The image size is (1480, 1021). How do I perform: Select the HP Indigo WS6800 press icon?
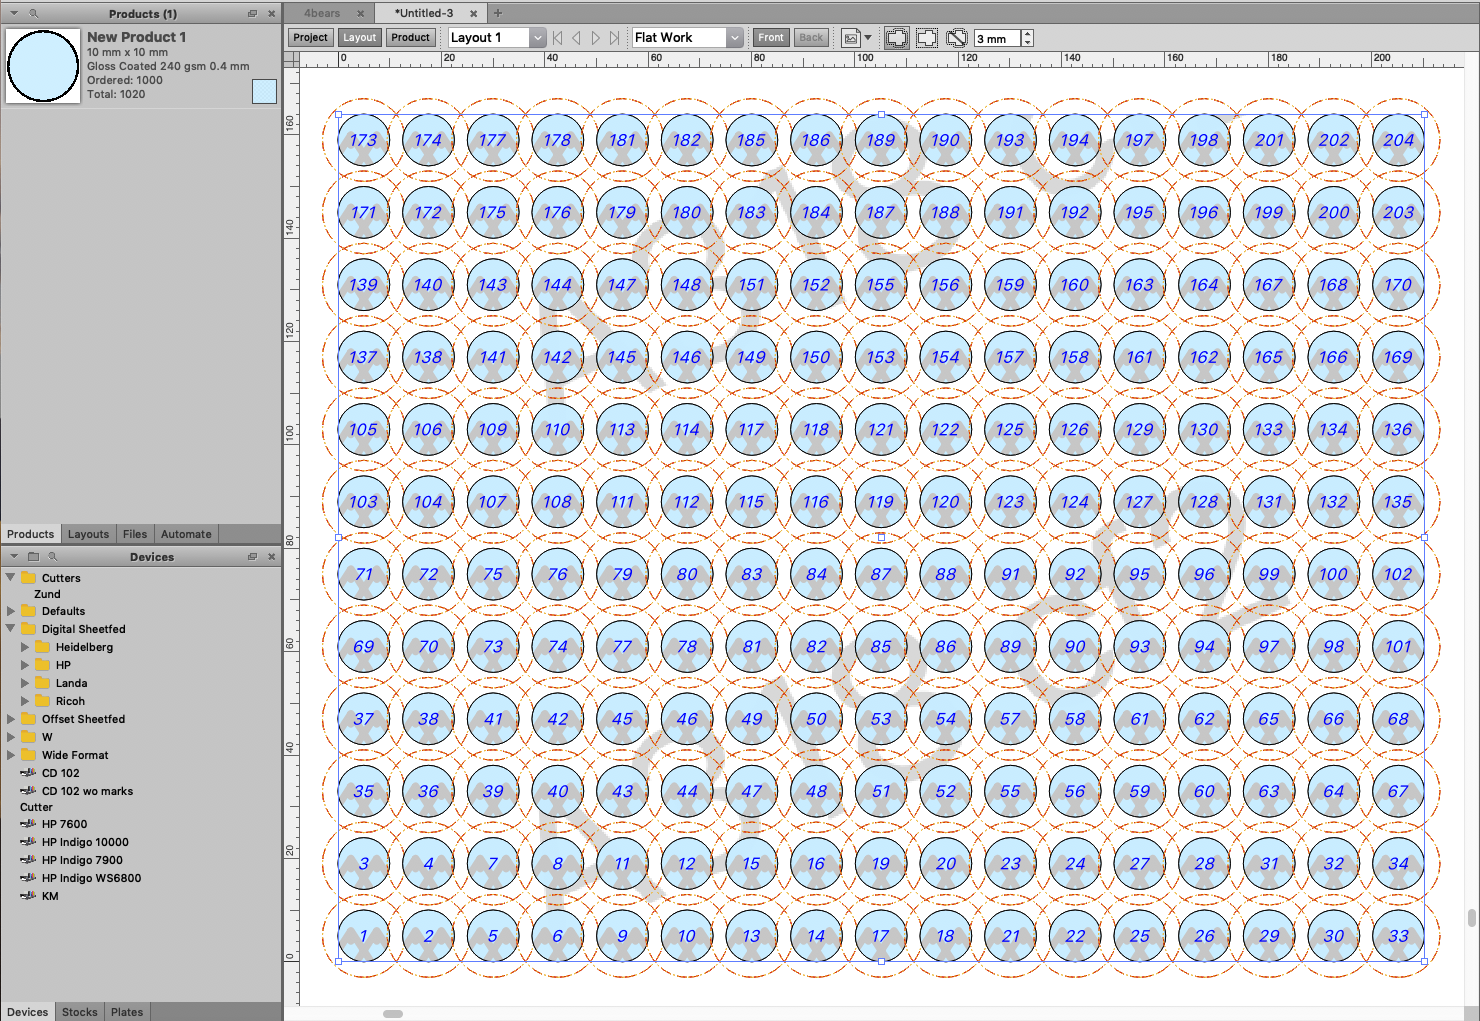[x=28, y=878]
